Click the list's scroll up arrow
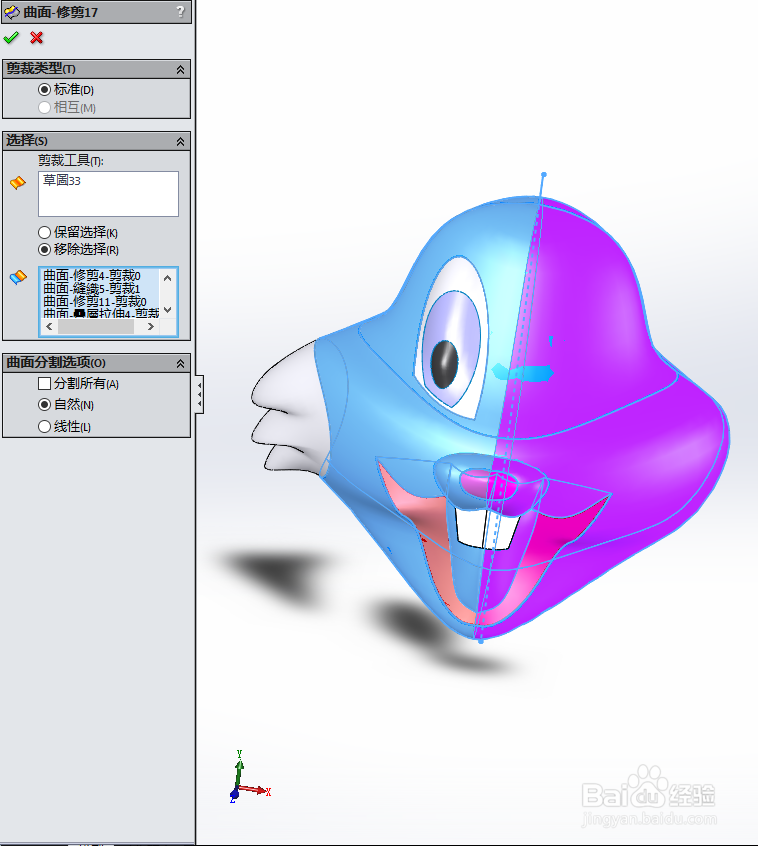The image size is (758, 846). [x=167, y=278]
